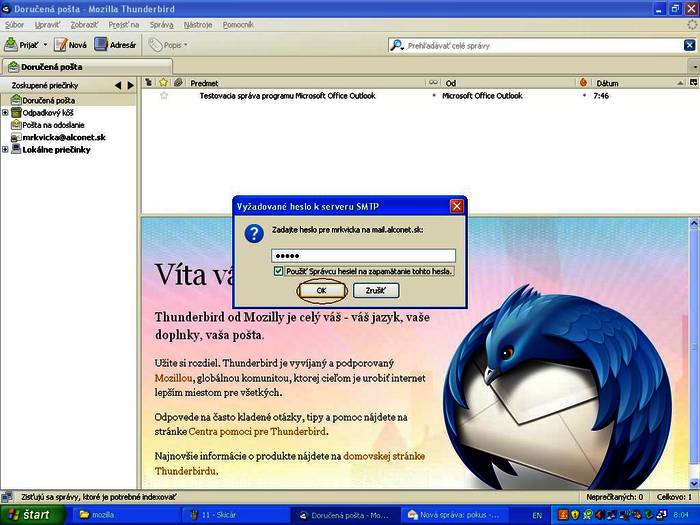Open tab list dropdown at tab bar end
The width and height of the screenshot is (700, 525).
coord(695,67)
